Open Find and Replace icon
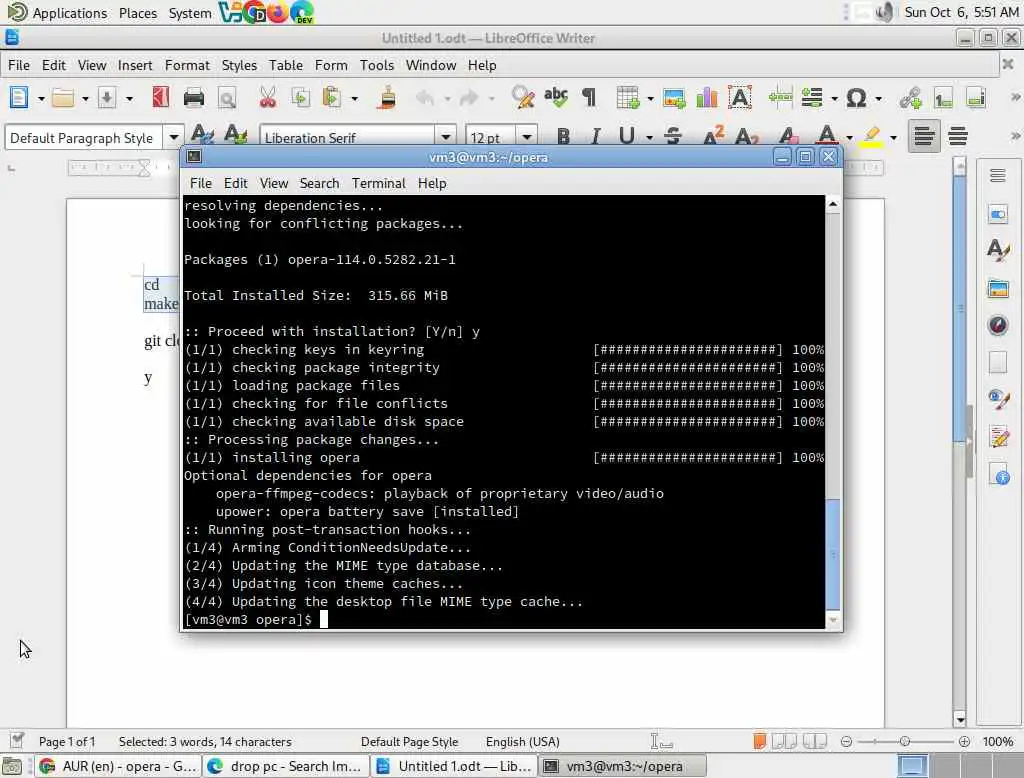Viewport: 1024px width, 778px height. tap(522, 98)
